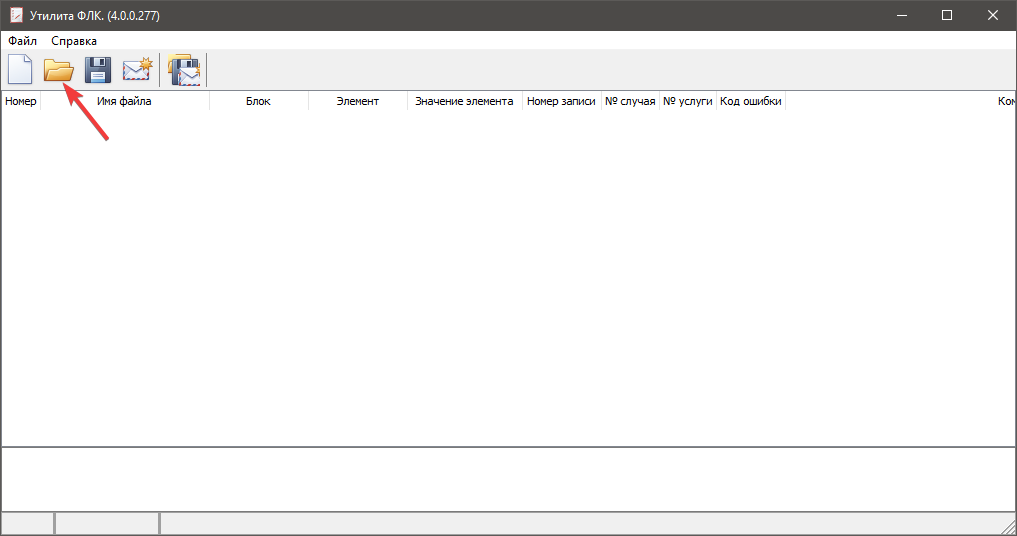Click the app icon in the title bar

[x=16, y=15]
